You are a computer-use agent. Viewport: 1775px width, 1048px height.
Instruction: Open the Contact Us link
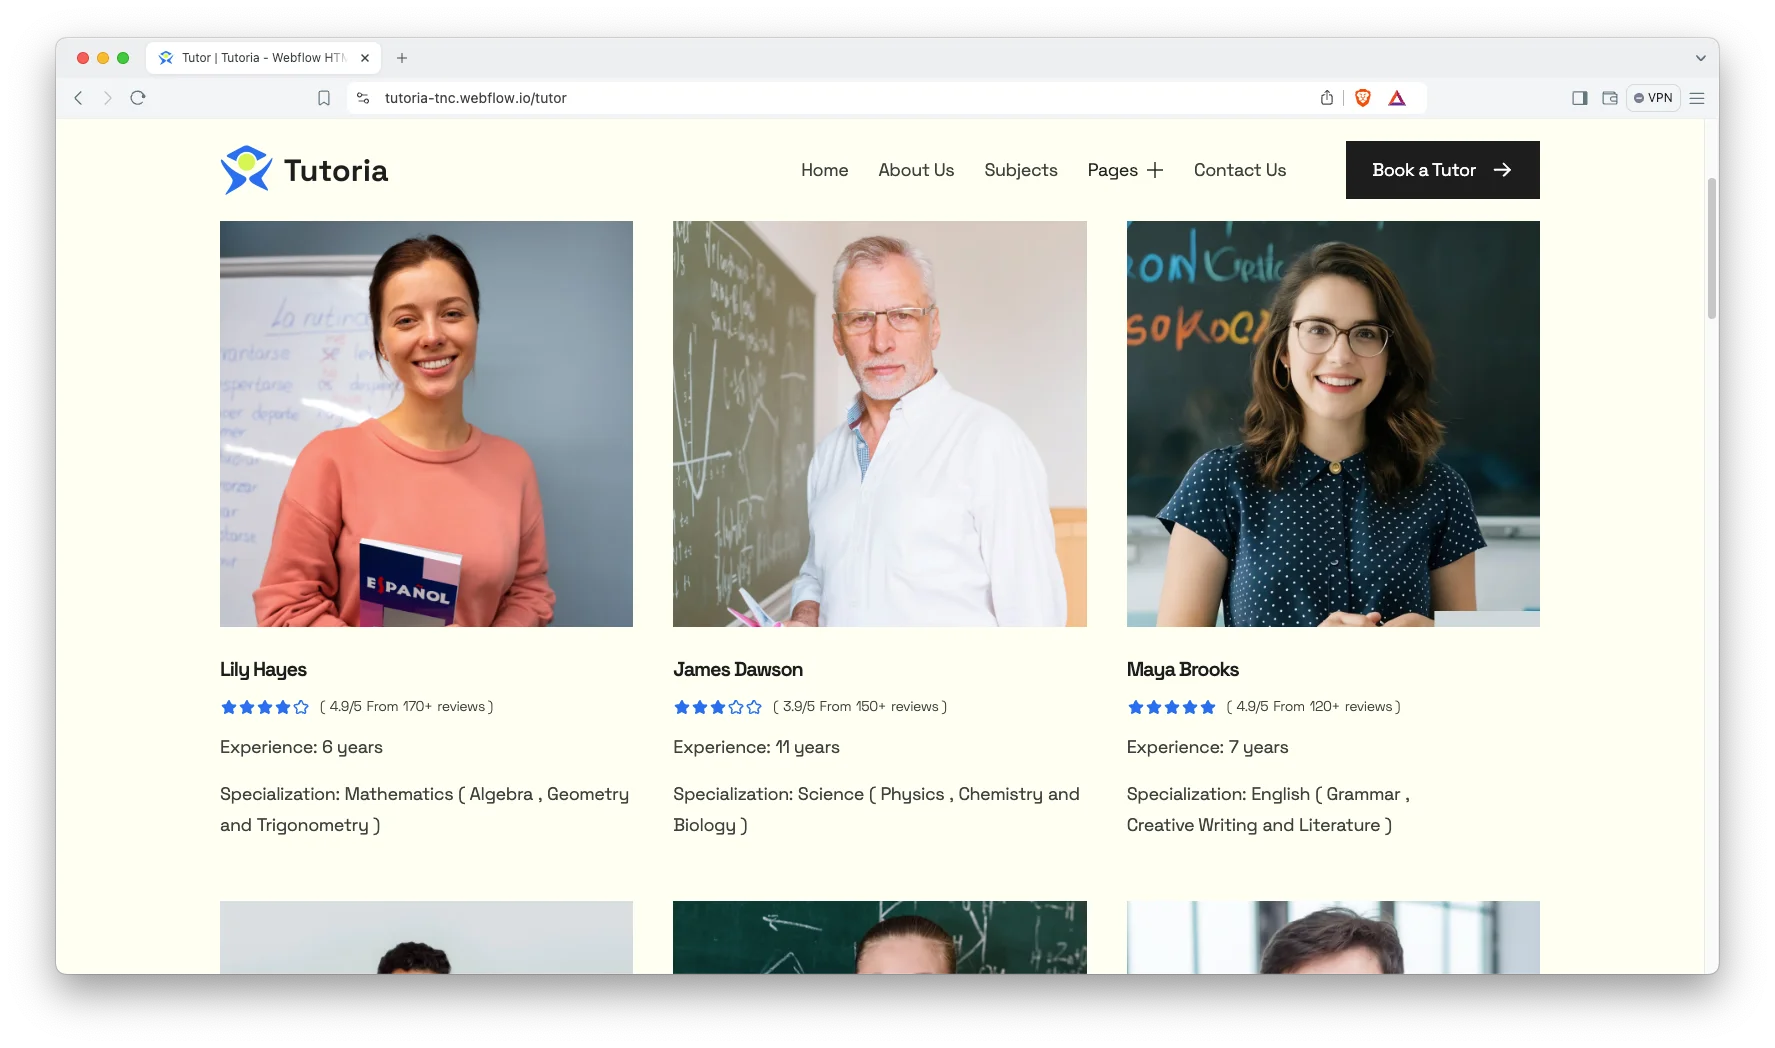(x=1239, y=170)
